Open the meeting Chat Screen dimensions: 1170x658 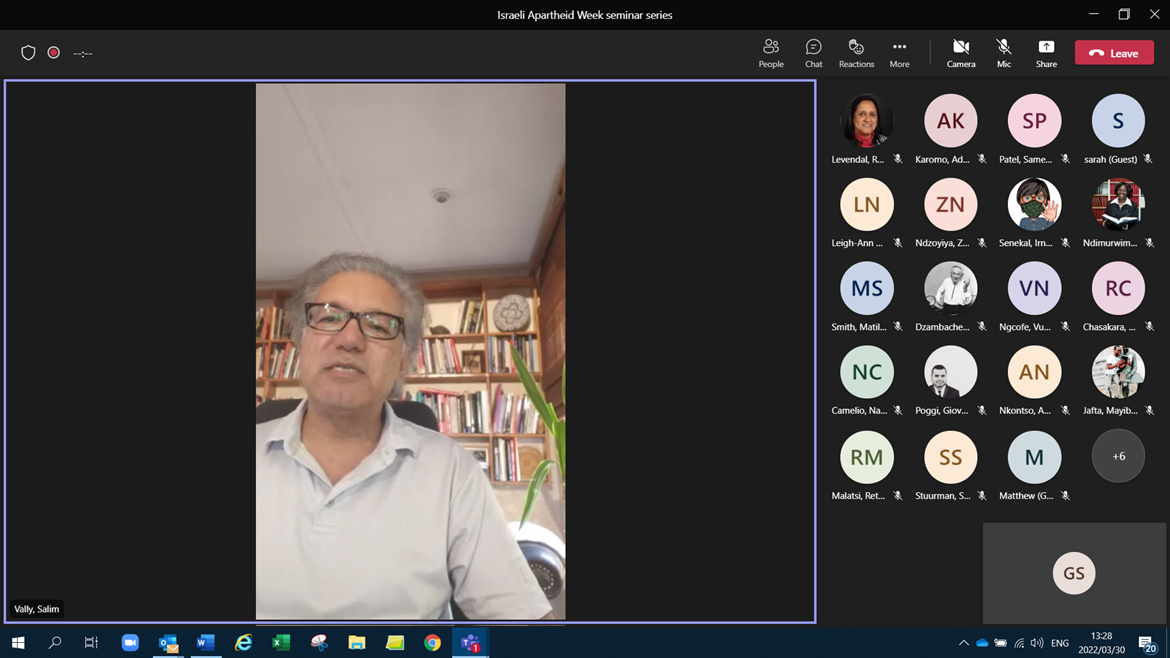tap(813, 53)
